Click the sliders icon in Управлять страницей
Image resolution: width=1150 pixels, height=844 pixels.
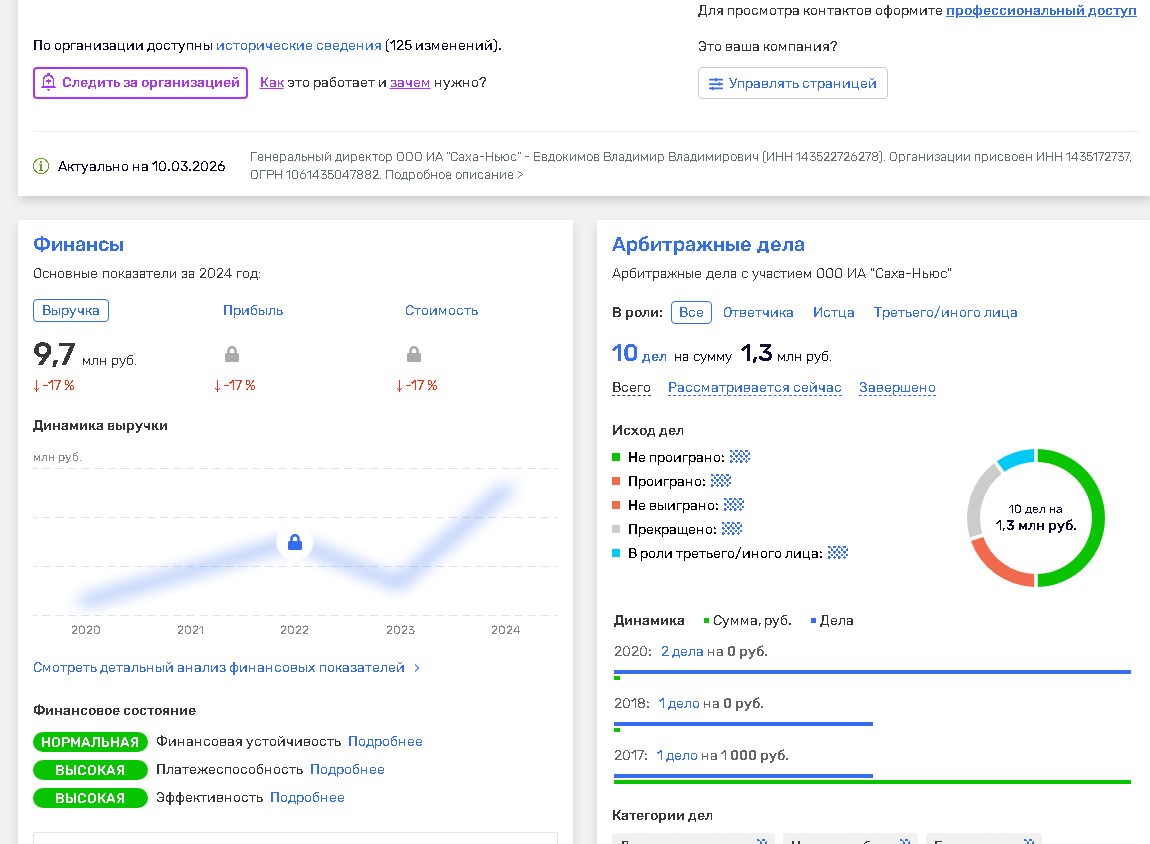(x=716, y=84)
